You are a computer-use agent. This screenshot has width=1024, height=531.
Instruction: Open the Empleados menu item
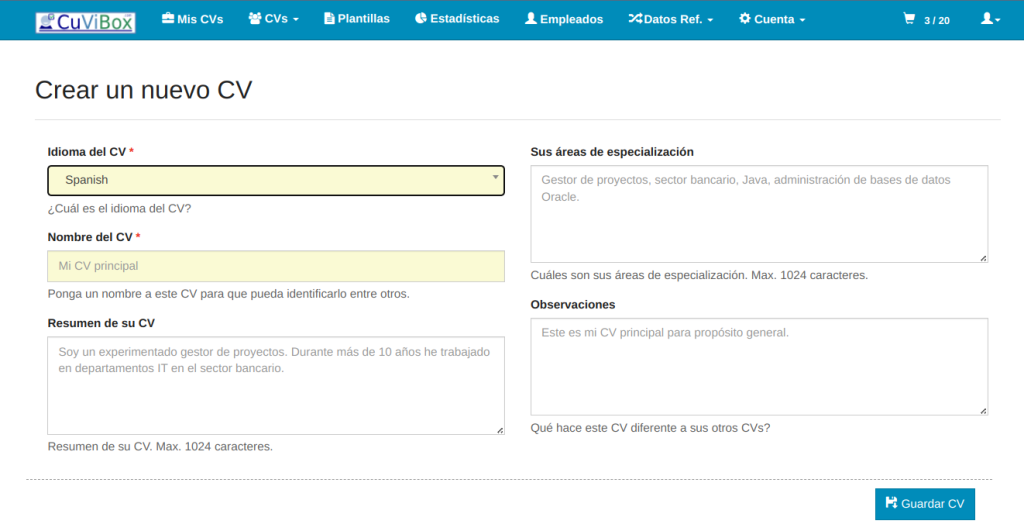571,19
